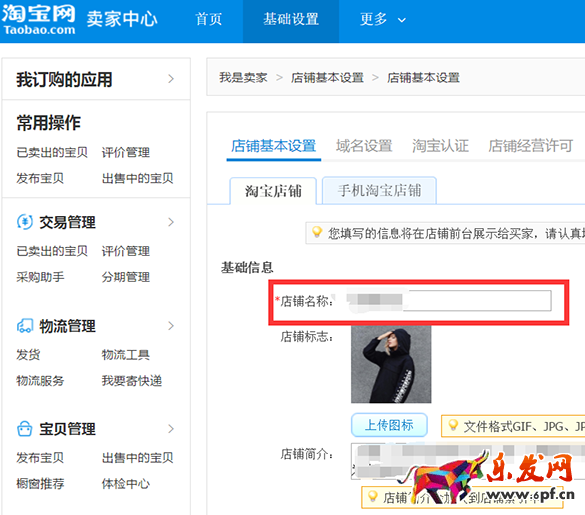
Task: Open the 发布宝贝 link under 常用操作
Action: point(40,178)
